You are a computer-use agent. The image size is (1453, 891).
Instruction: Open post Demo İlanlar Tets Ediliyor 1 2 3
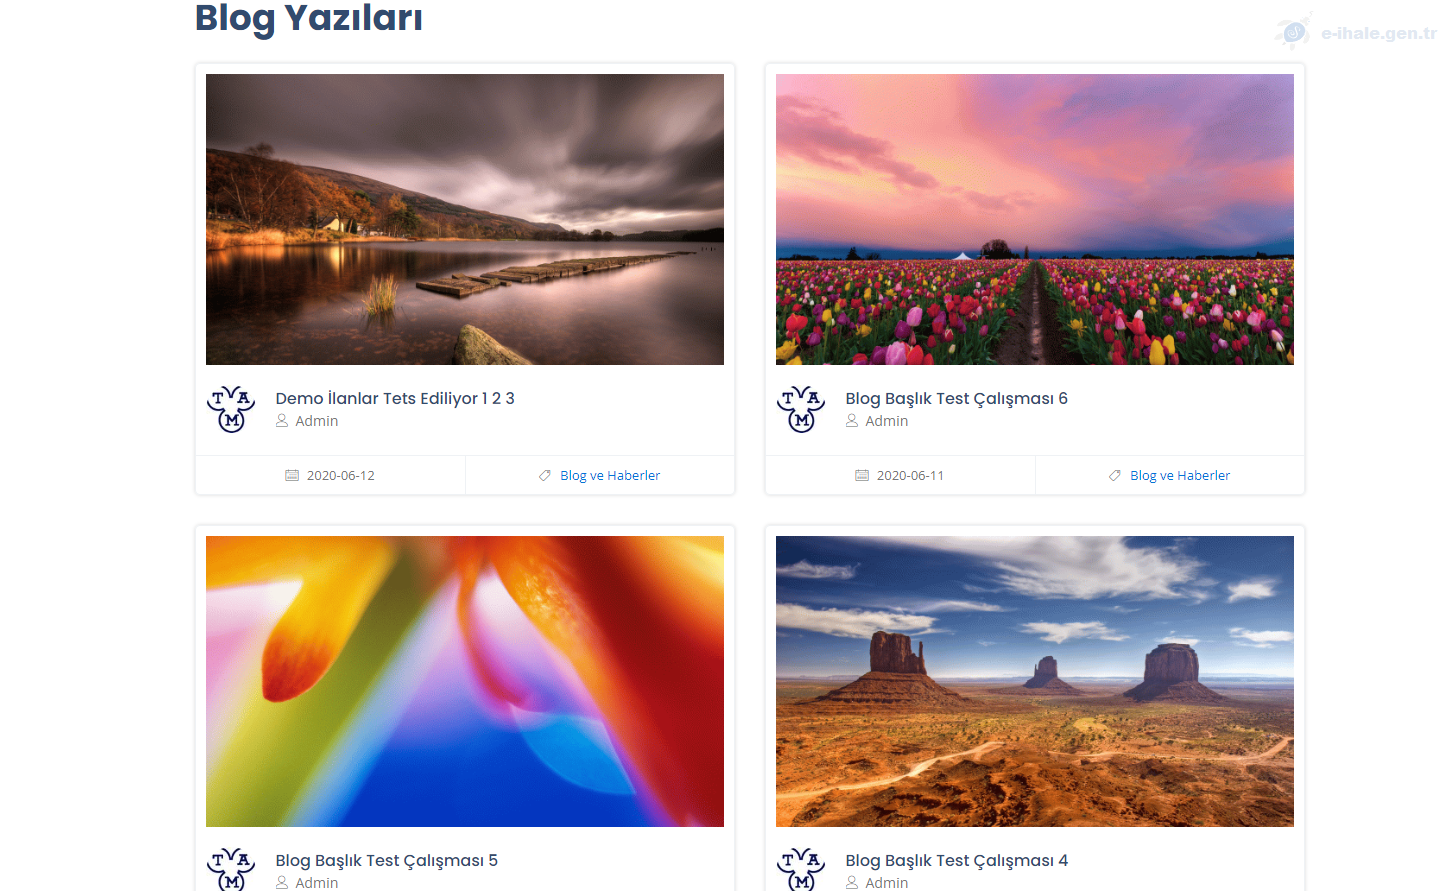[x=395, y=398]
